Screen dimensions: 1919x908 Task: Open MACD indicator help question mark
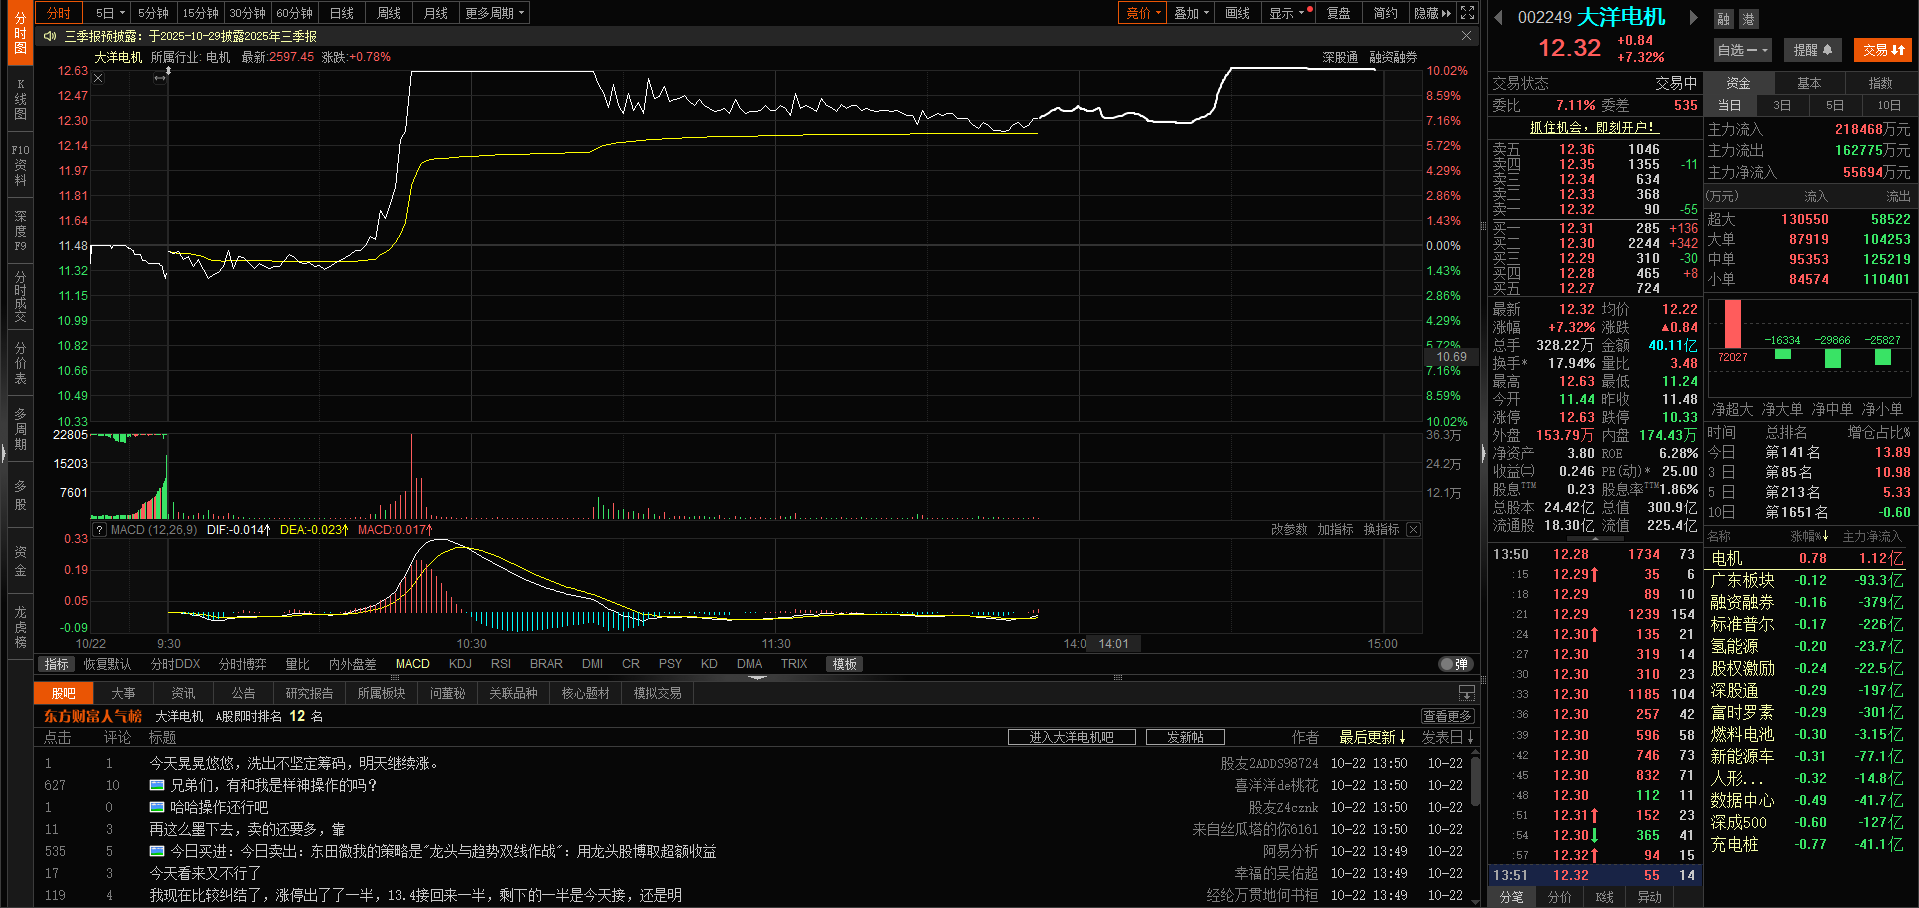coord(100,530)
